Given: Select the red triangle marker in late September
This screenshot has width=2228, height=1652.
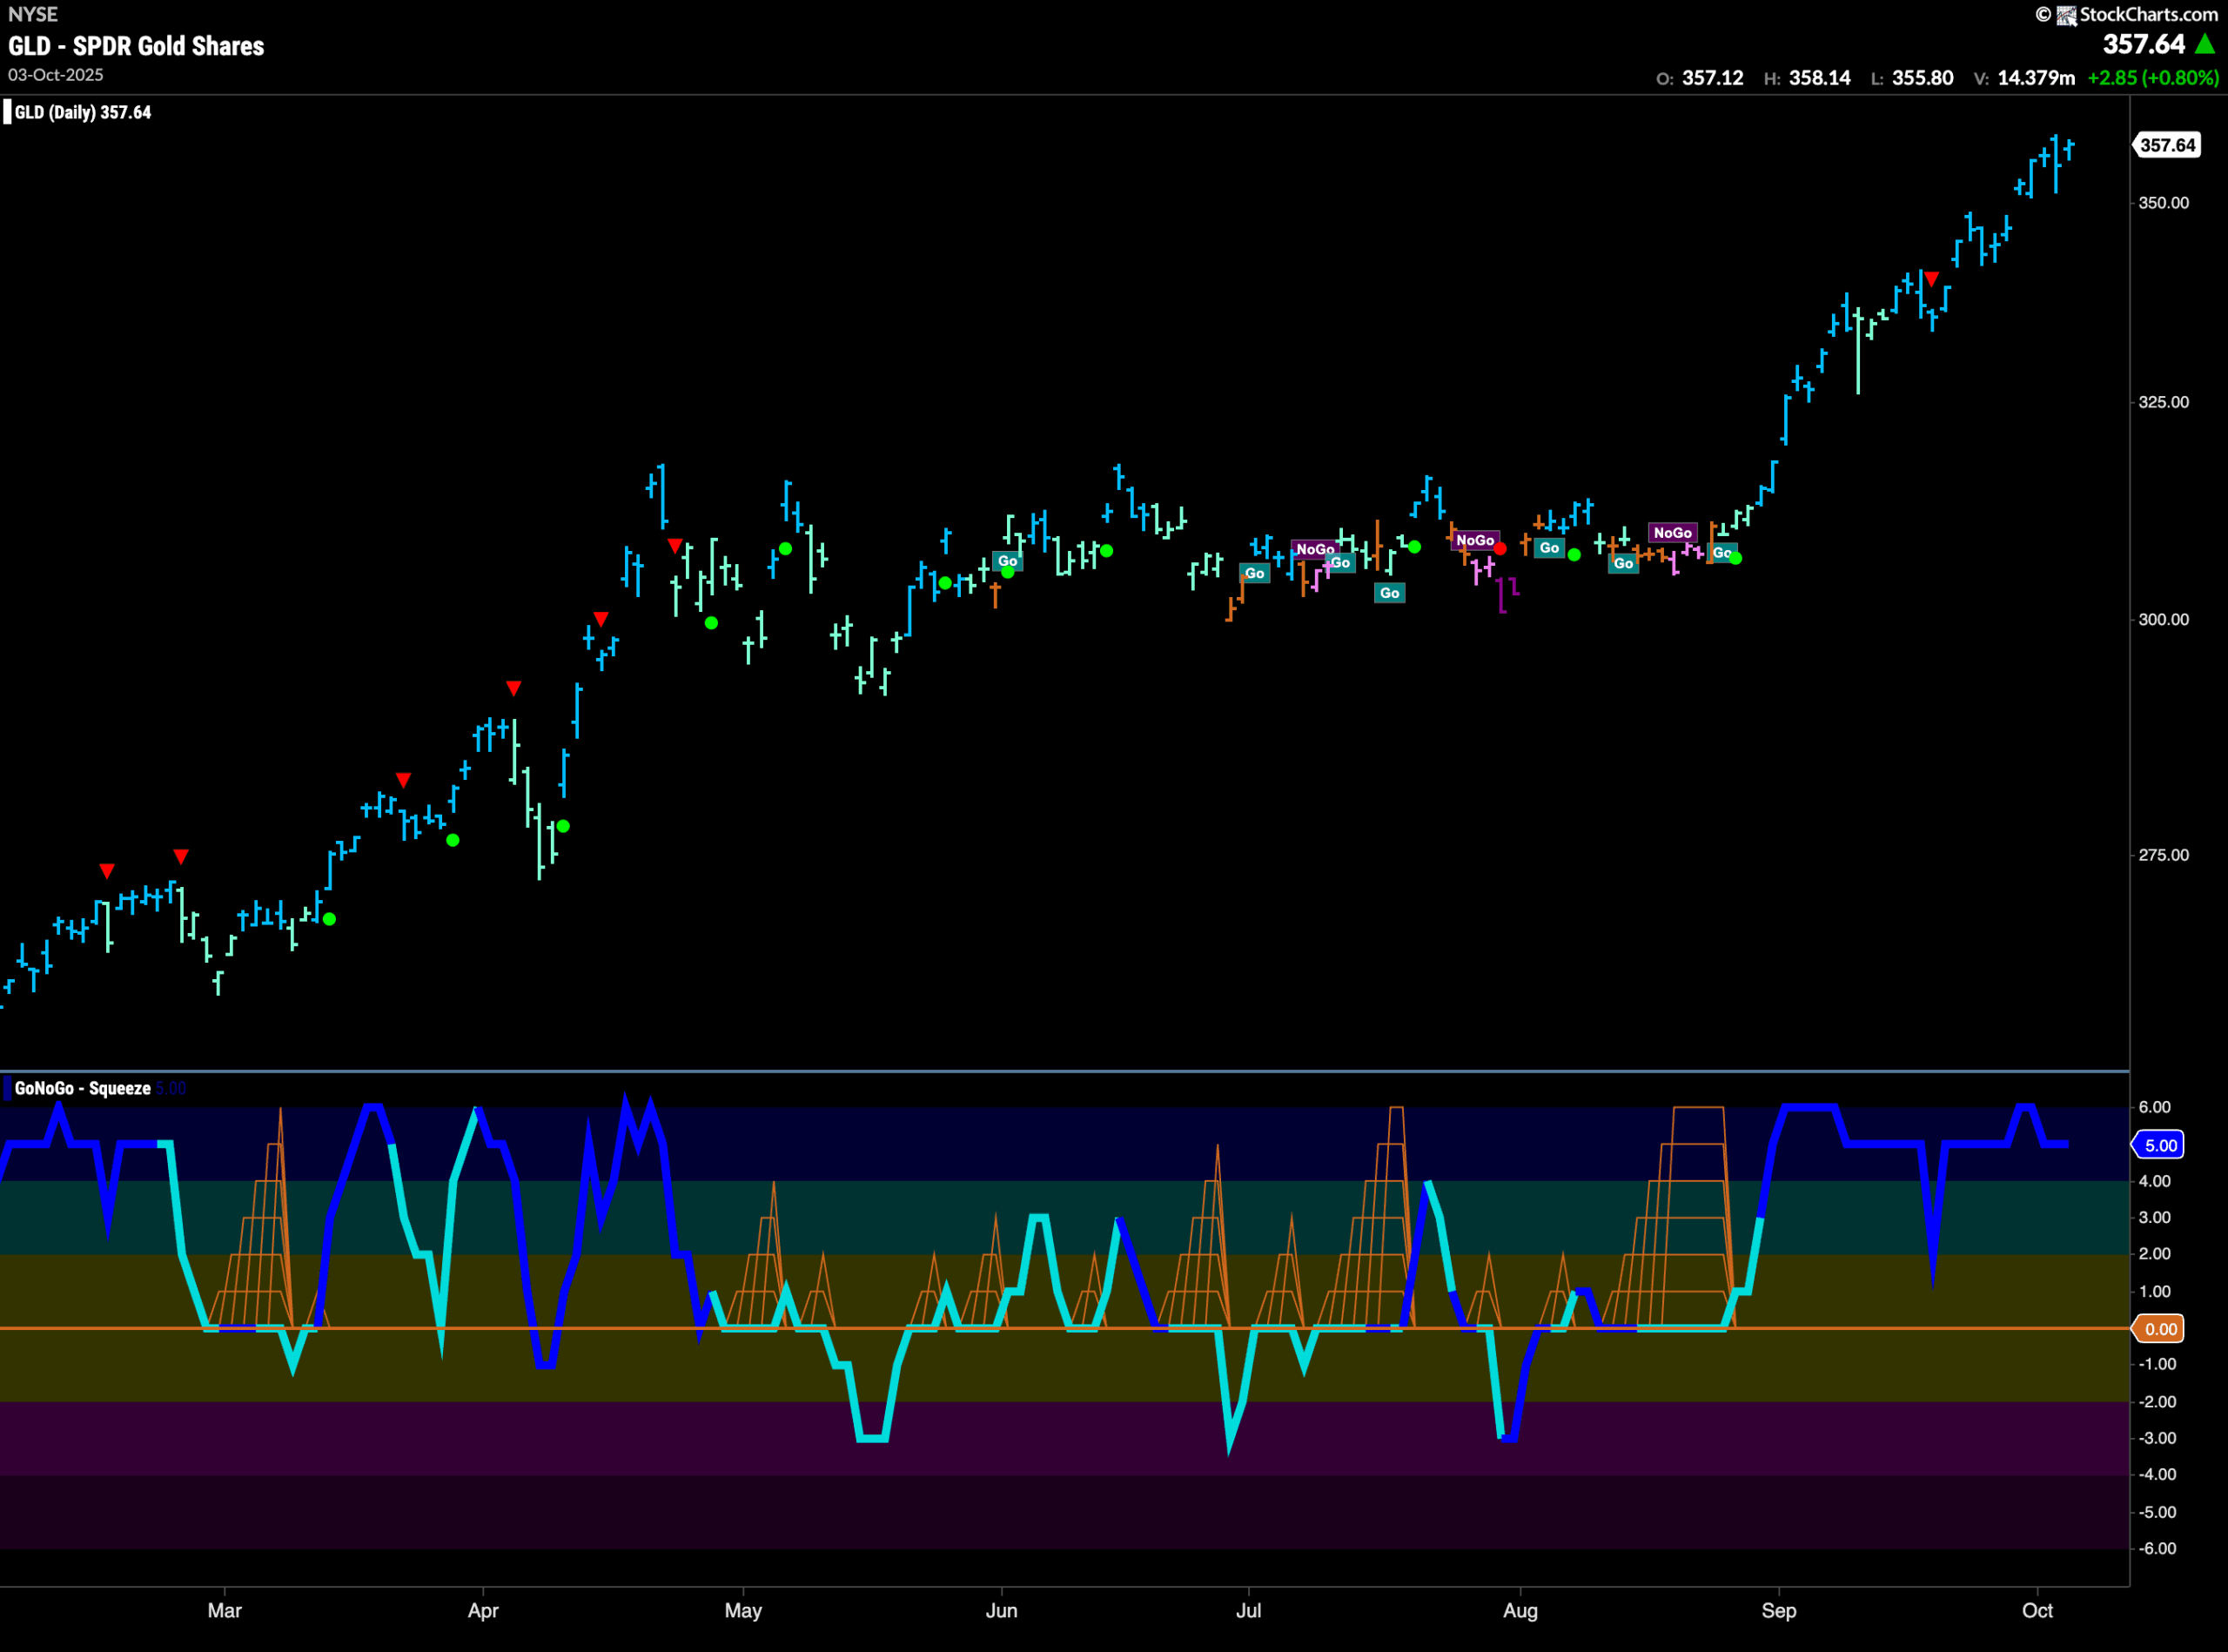Looking at the screenshot, I should (x=1931, y=279).
